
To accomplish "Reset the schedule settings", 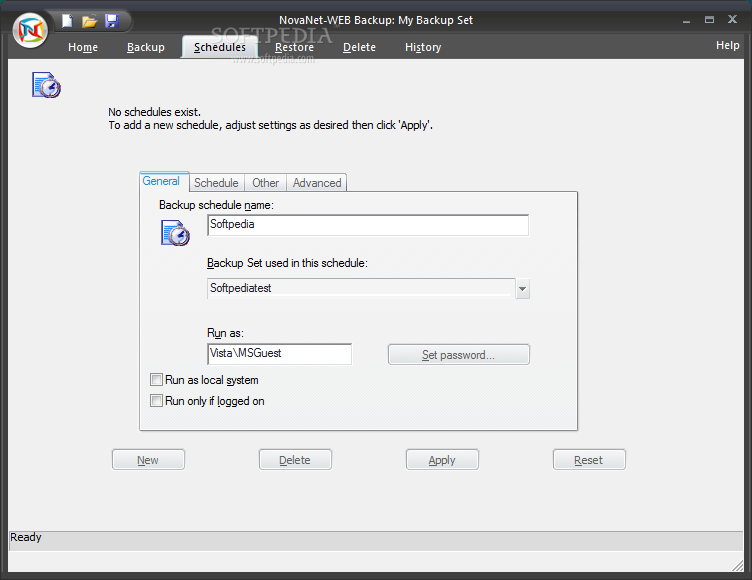I will (589, 460).
